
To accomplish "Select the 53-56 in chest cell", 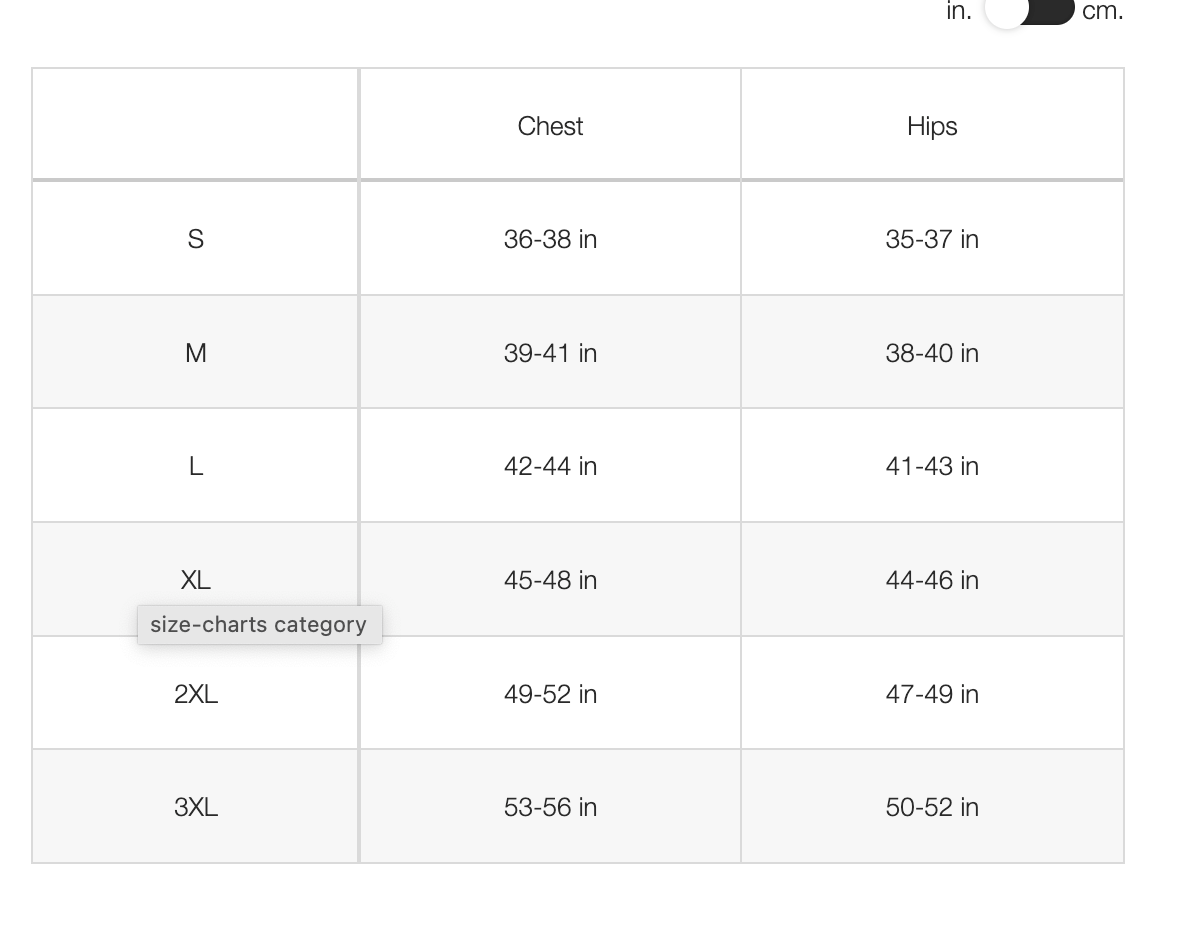I will click(550, 807).
